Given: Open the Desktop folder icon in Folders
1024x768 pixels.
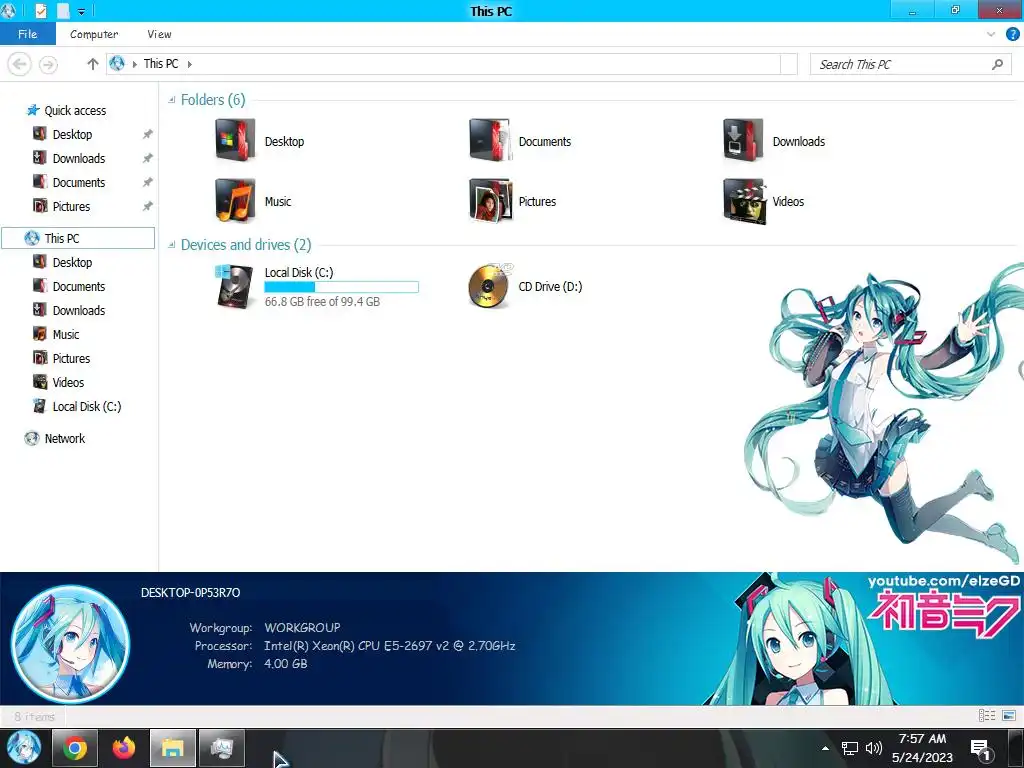Looking at the screenshot, I should pos(235,140).
